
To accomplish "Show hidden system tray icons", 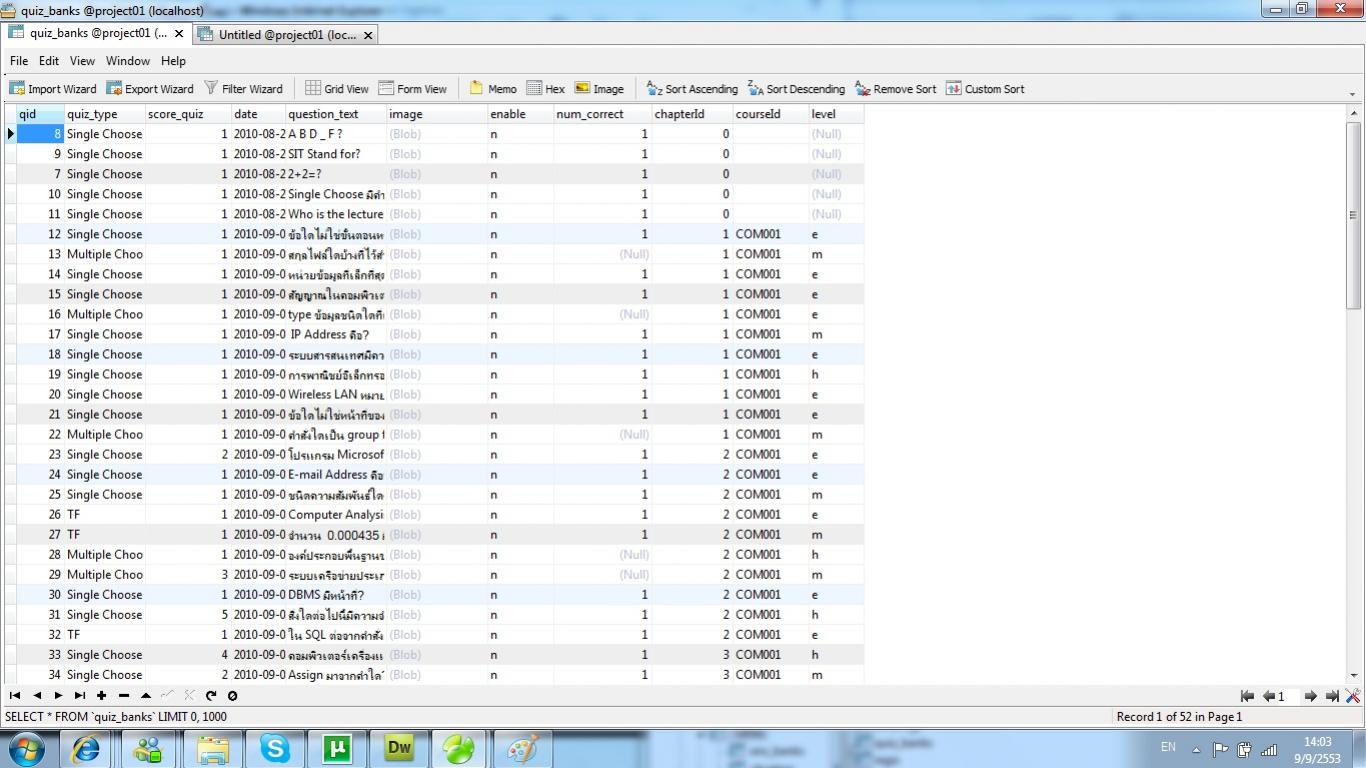I will 1196,749.
